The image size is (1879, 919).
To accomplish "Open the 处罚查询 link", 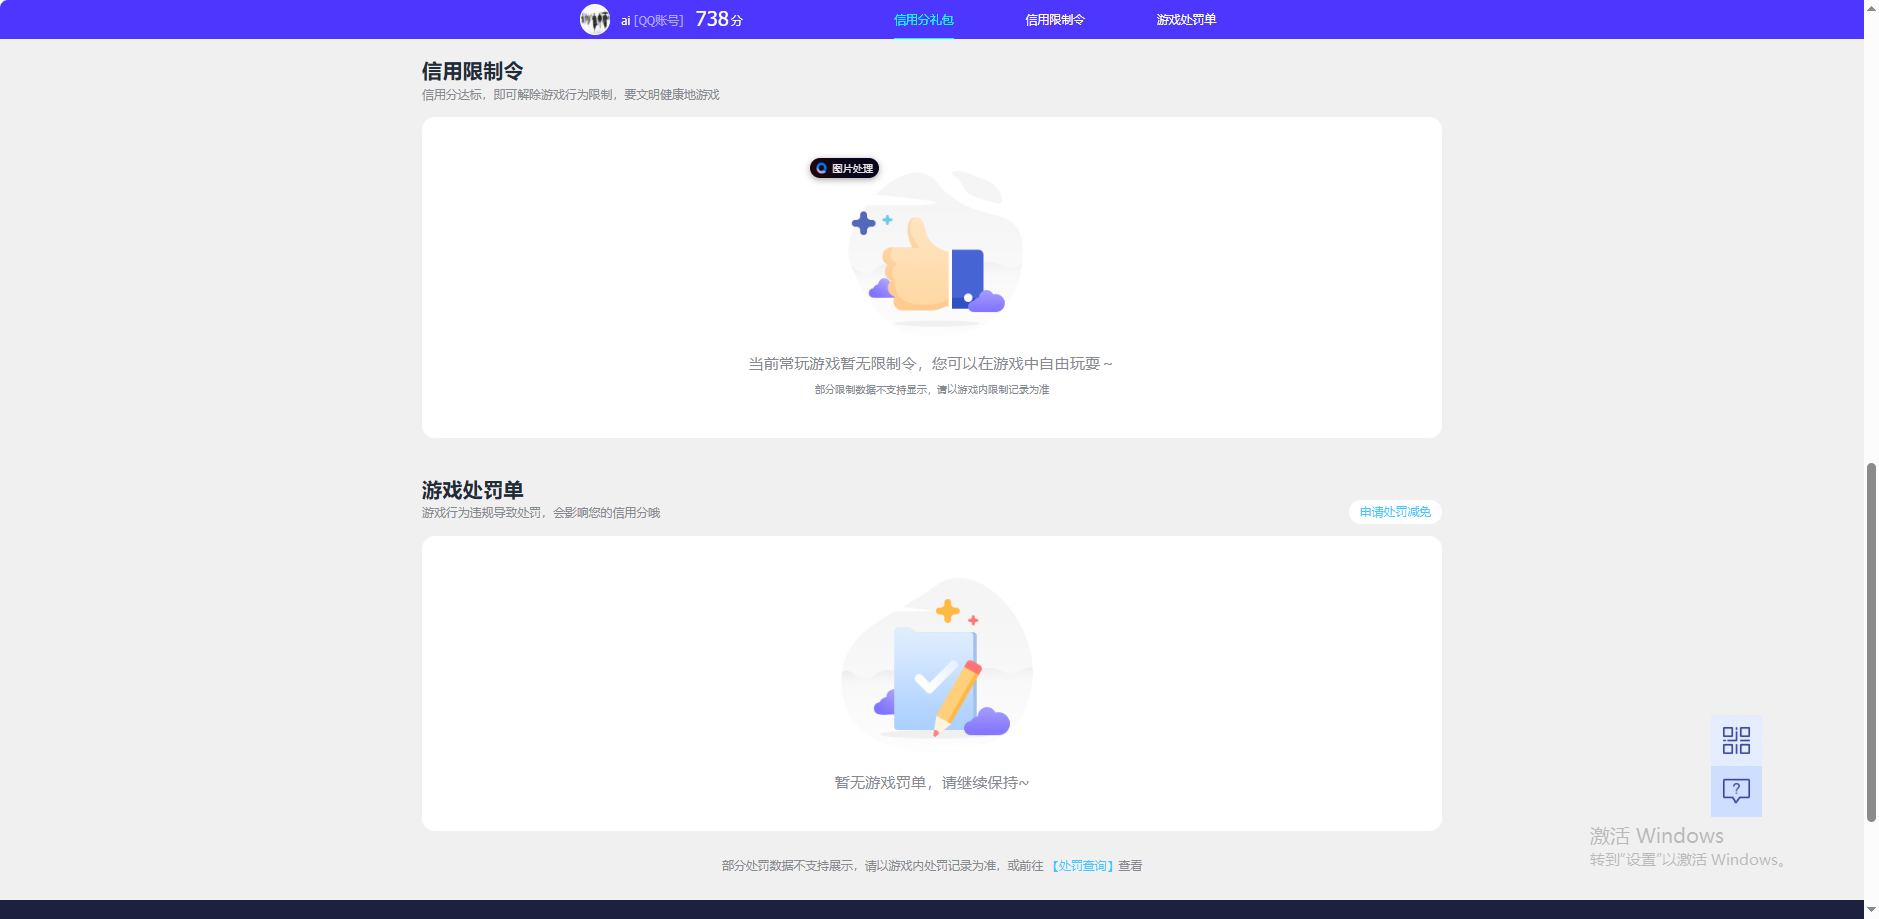I will coord(1082,866).
